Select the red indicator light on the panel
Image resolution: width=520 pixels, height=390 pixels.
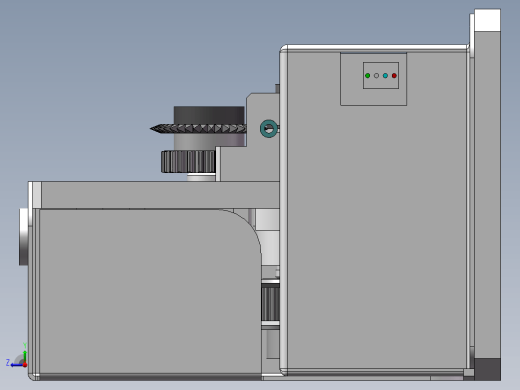click(x=394, y=76)
